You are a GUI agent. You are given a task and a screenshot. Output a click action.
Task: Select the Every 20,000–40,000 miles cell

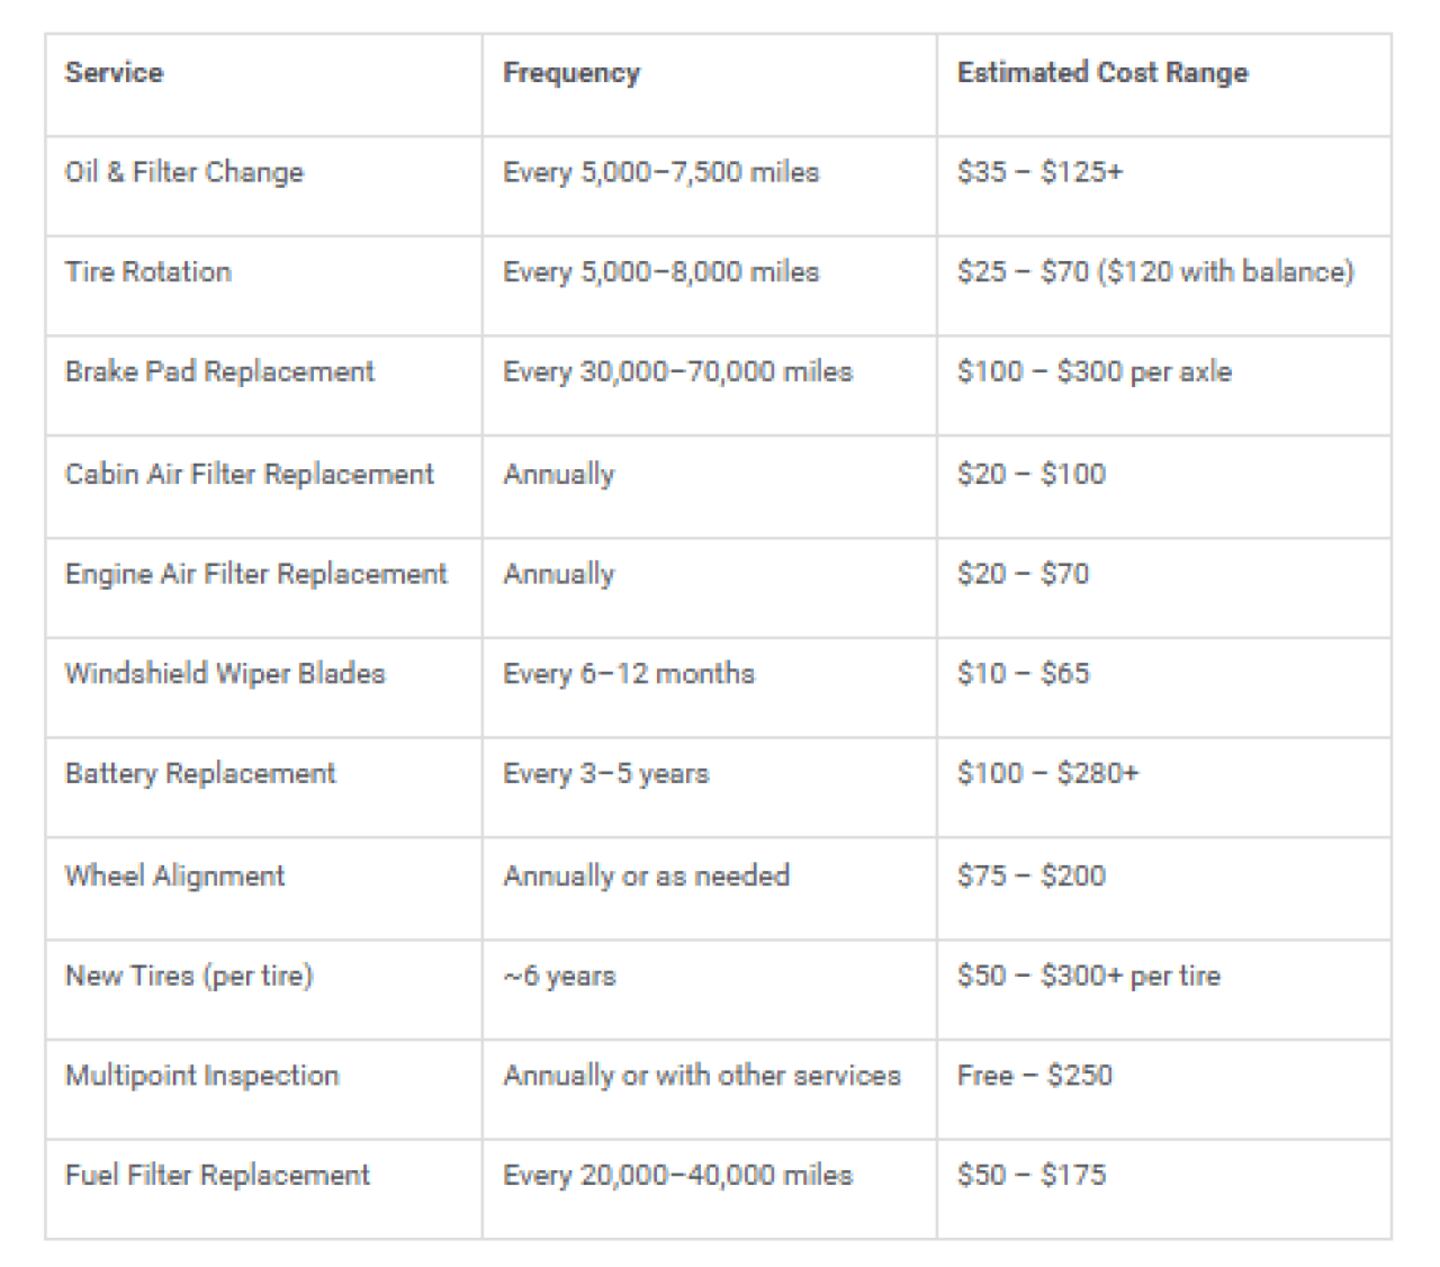click(678, 1174)
